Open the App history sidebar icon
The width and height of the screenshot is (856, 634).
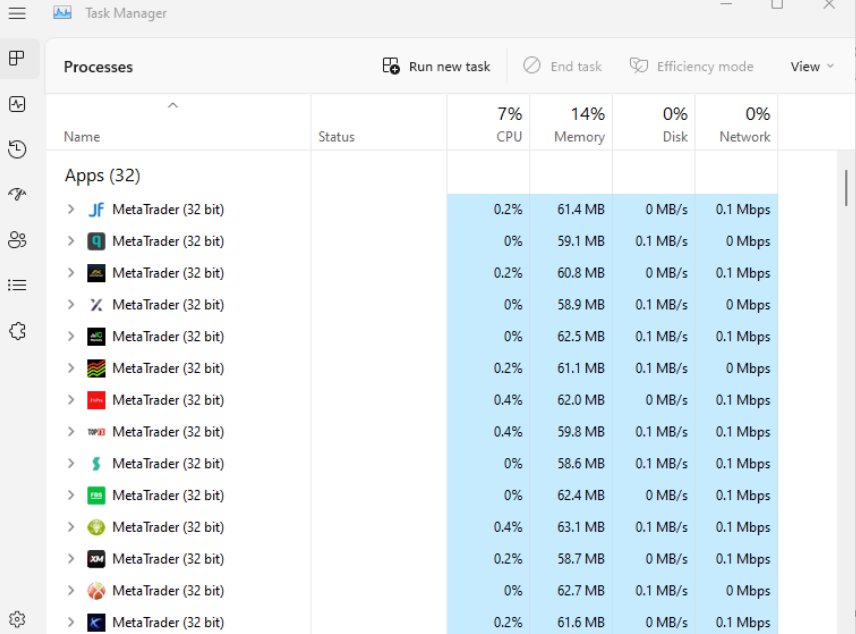(17, 149)
